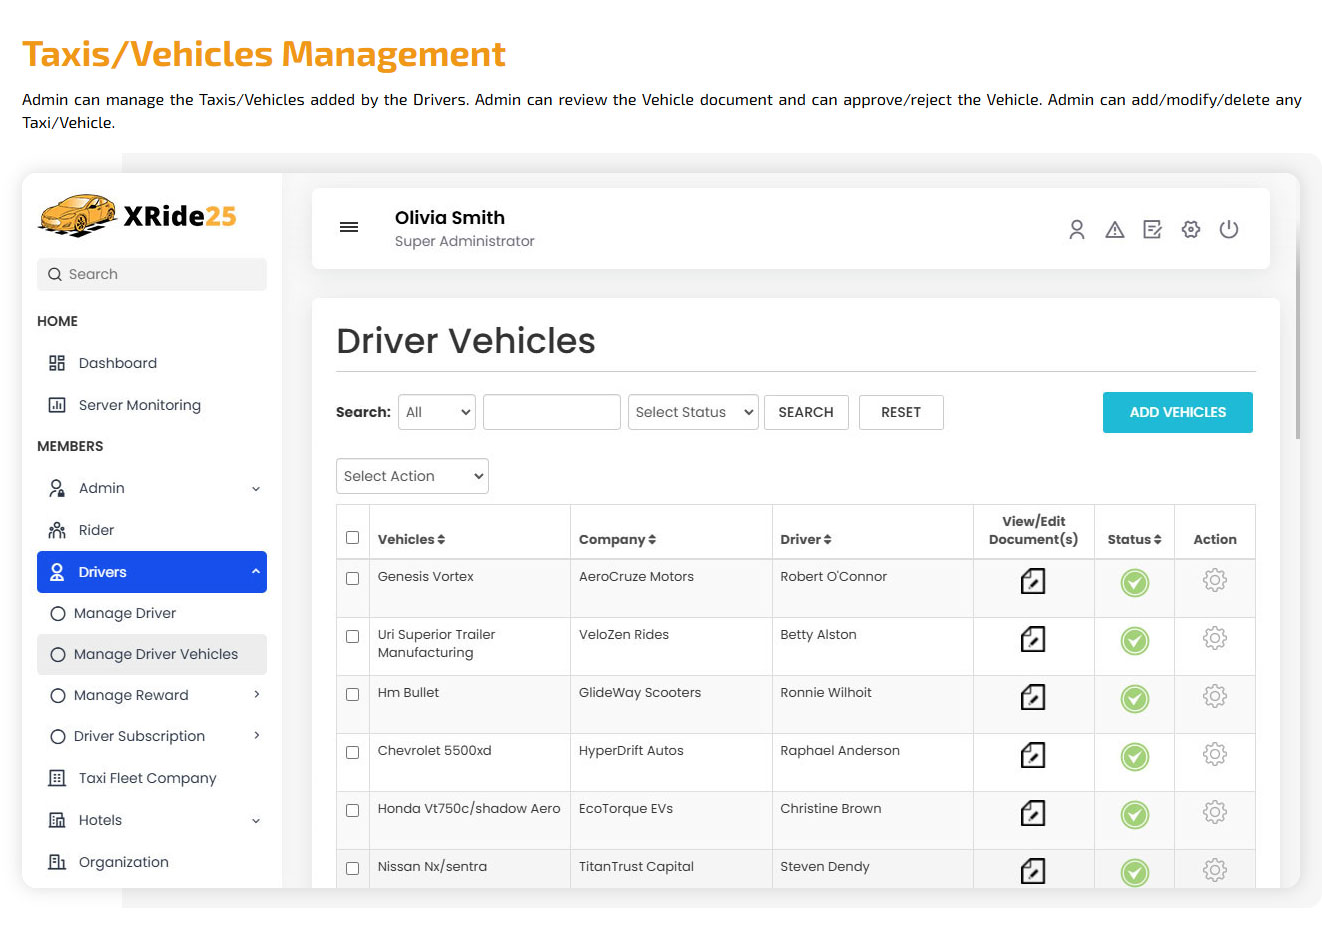The width and height of the screenshot is (1322, 948).
Task: Open the edit note icon in header
Action: [x=1153, y=230]
